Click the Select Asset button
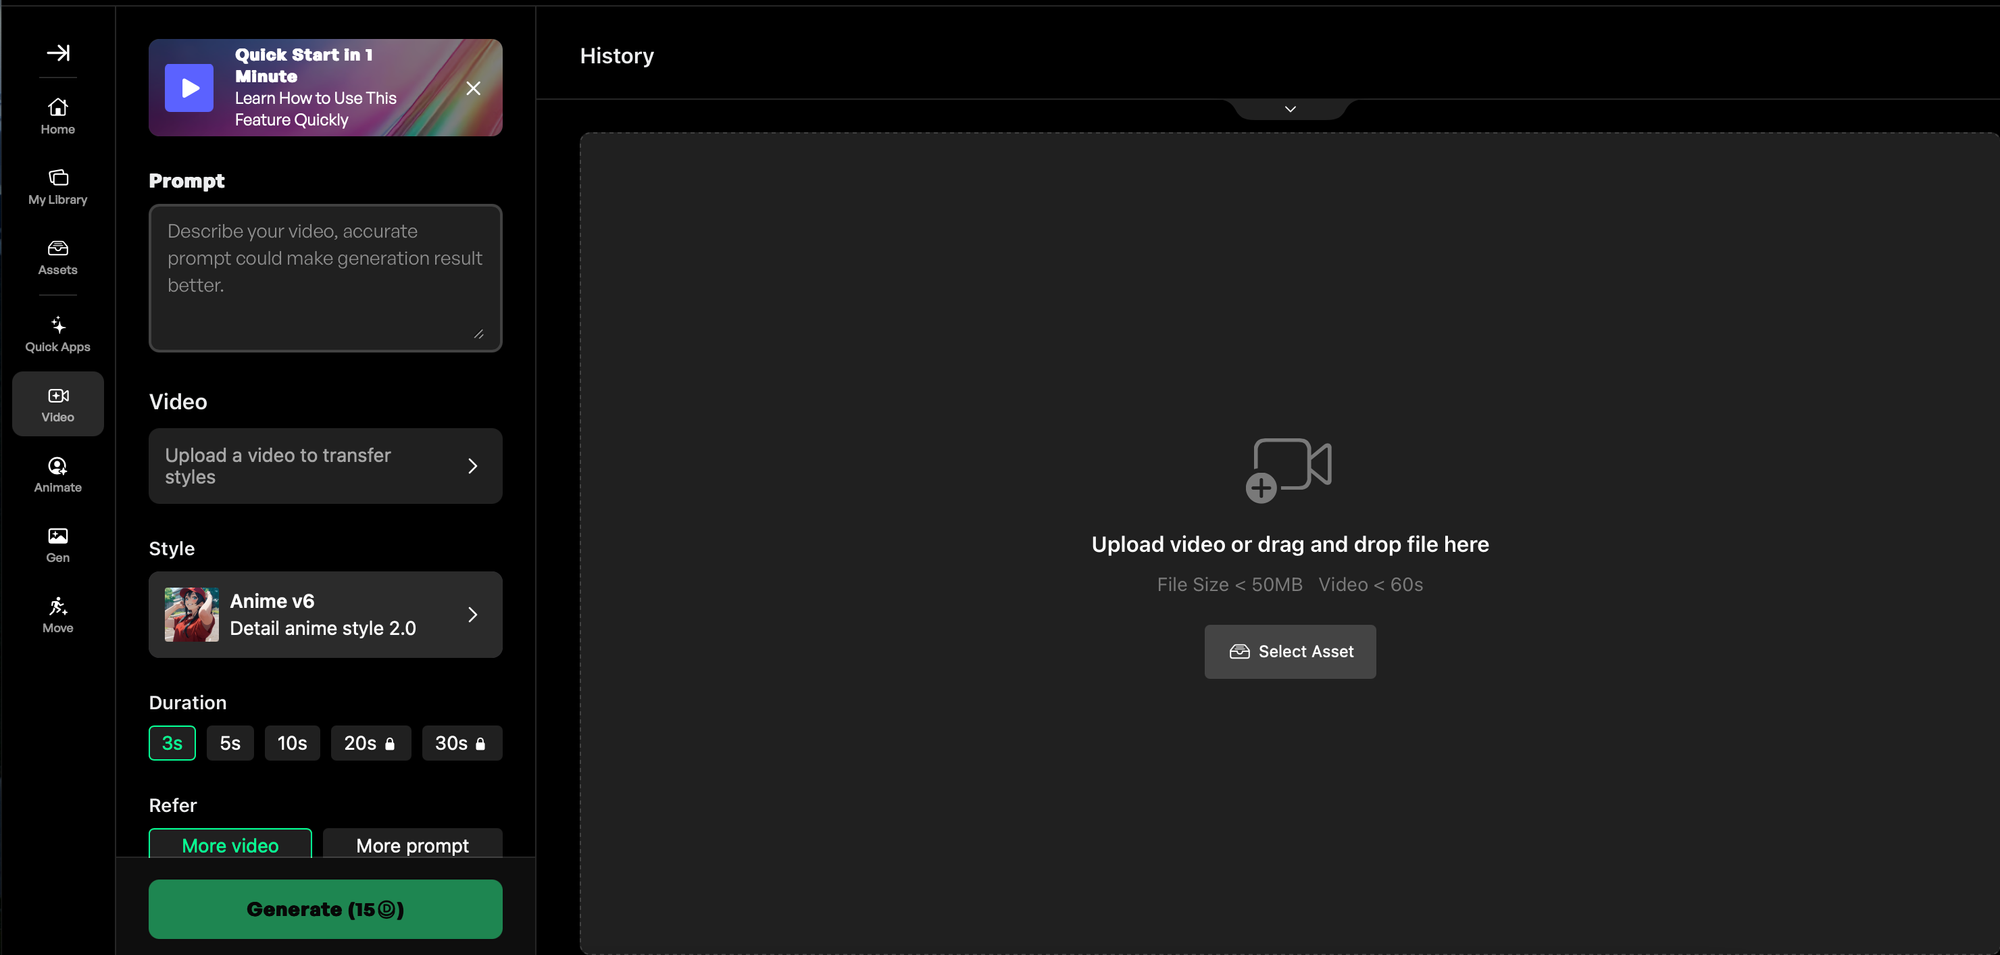The height and width of the screenshot is (955, 2000). coord(1290,652)
